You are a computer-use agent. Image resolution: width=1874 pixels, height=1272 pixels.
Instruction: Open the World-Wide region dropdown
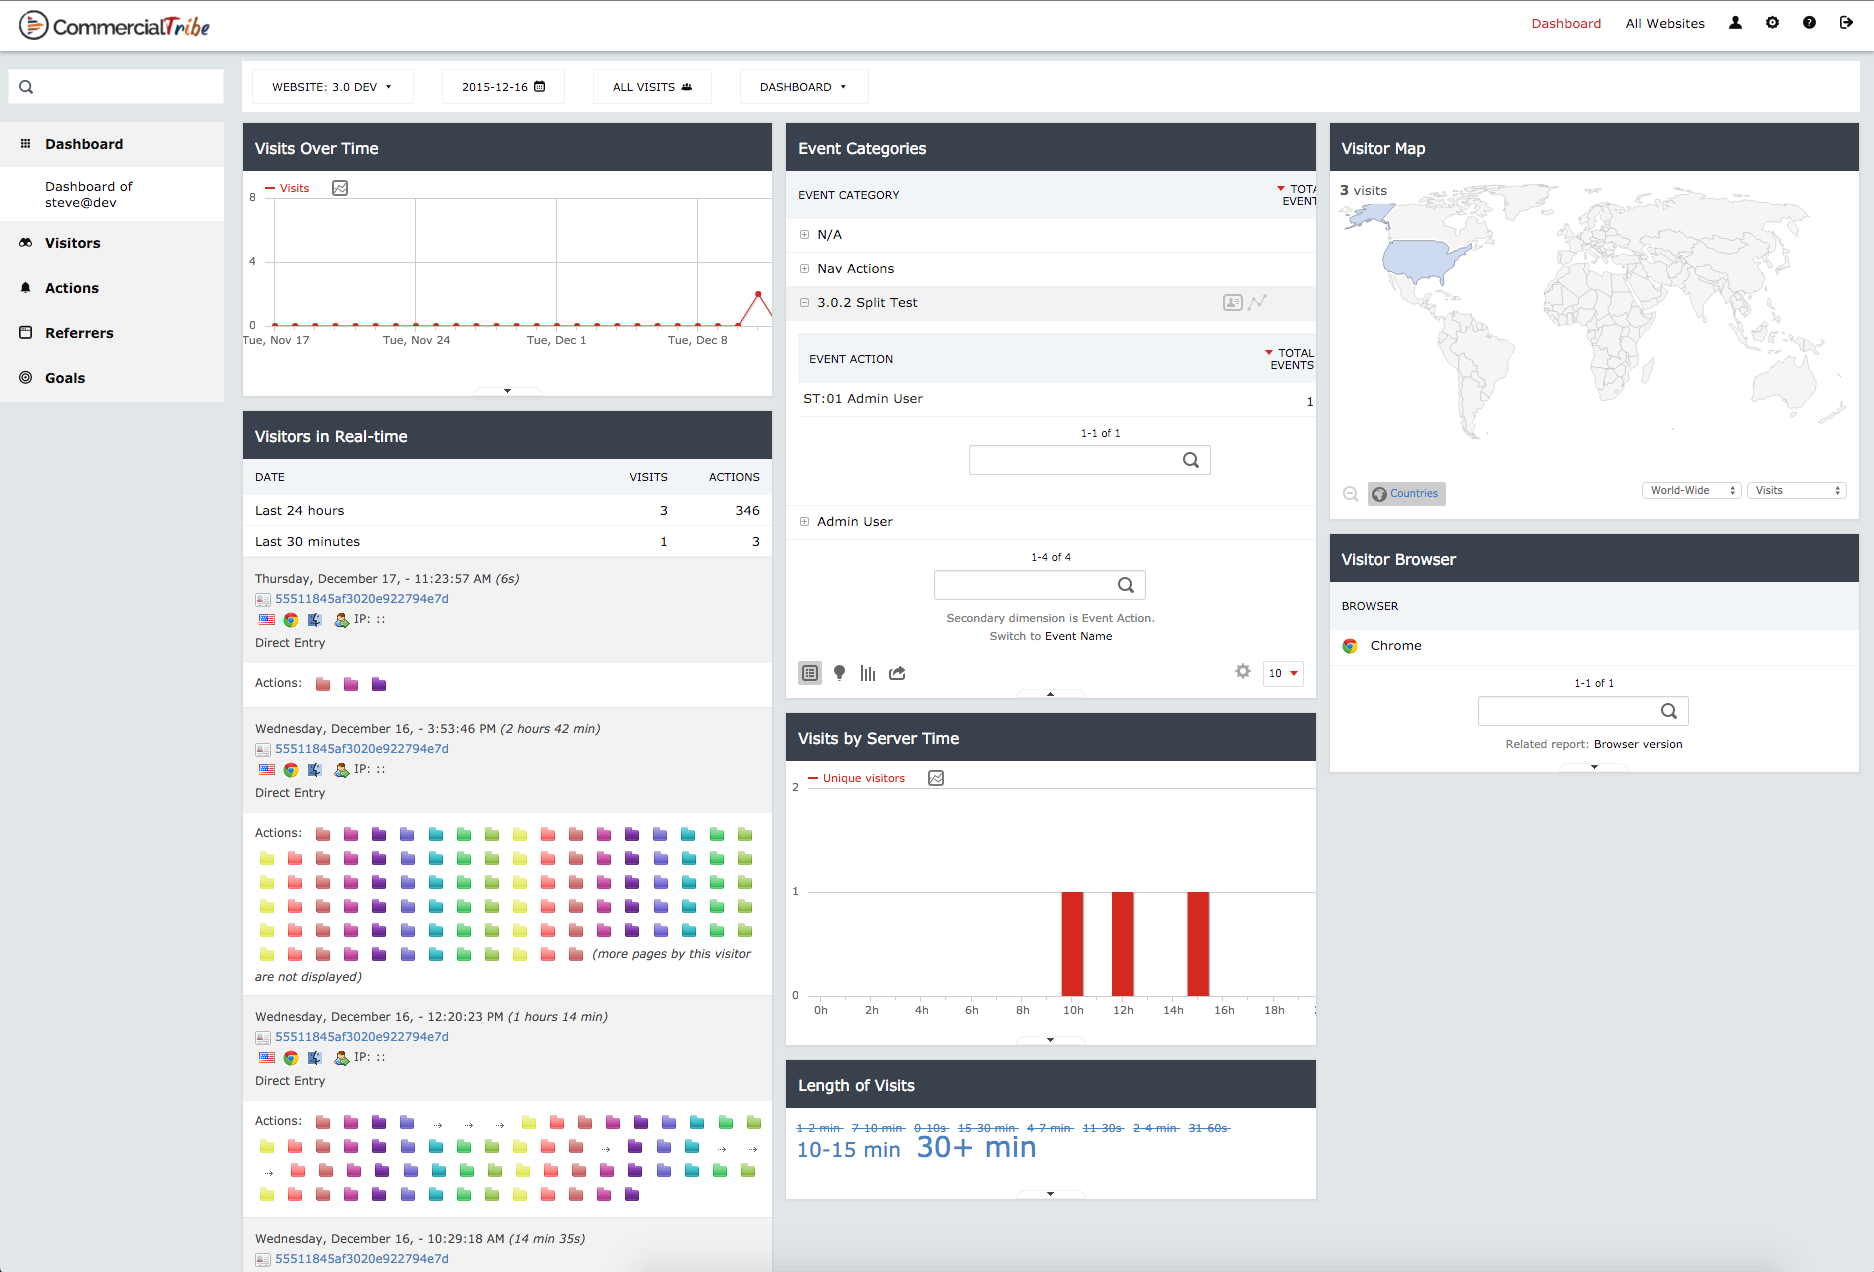[x=1691, y=490]
